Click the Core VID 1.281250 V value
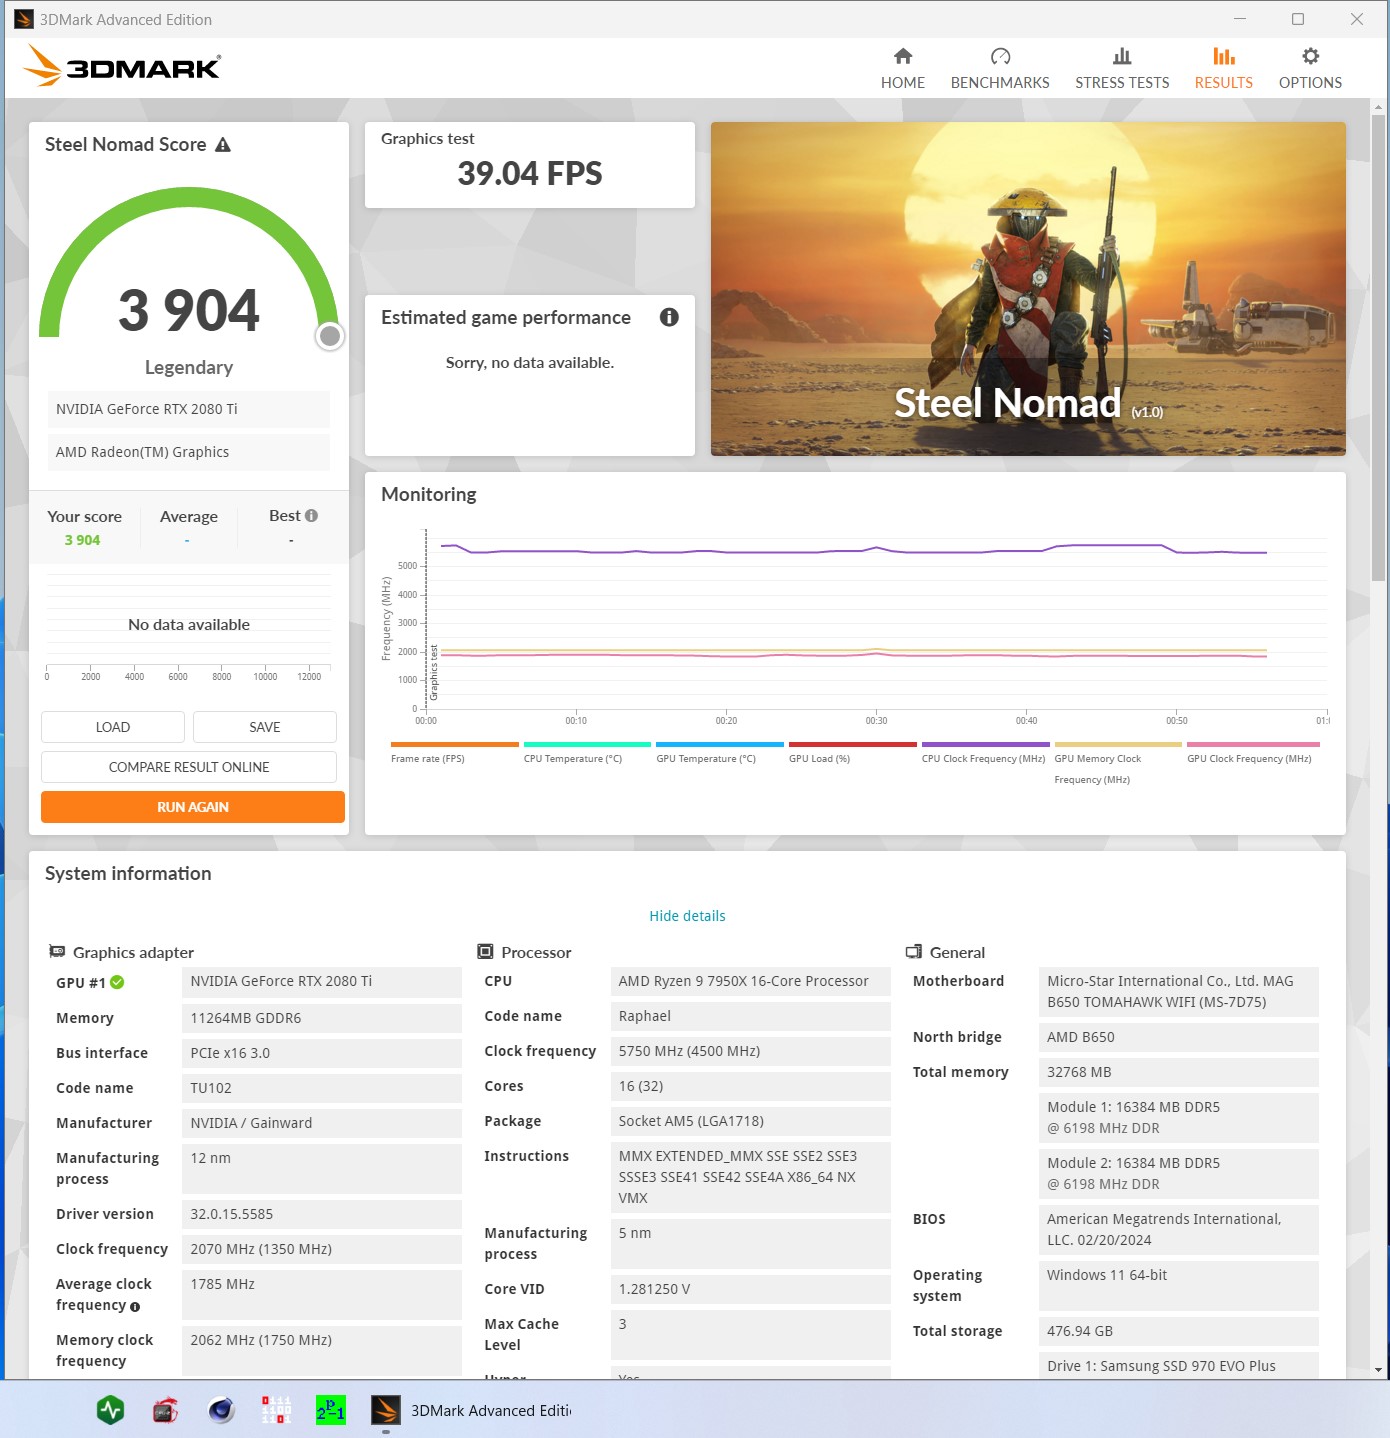The width and height of the screenshot is (1390, 1438). [750, 1289]
